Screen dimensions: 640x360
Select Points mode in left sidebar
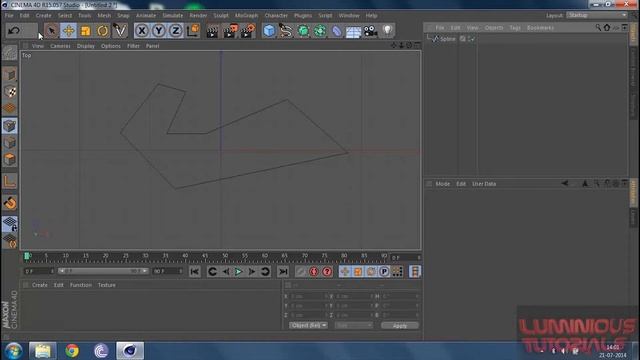pos(10,126)
